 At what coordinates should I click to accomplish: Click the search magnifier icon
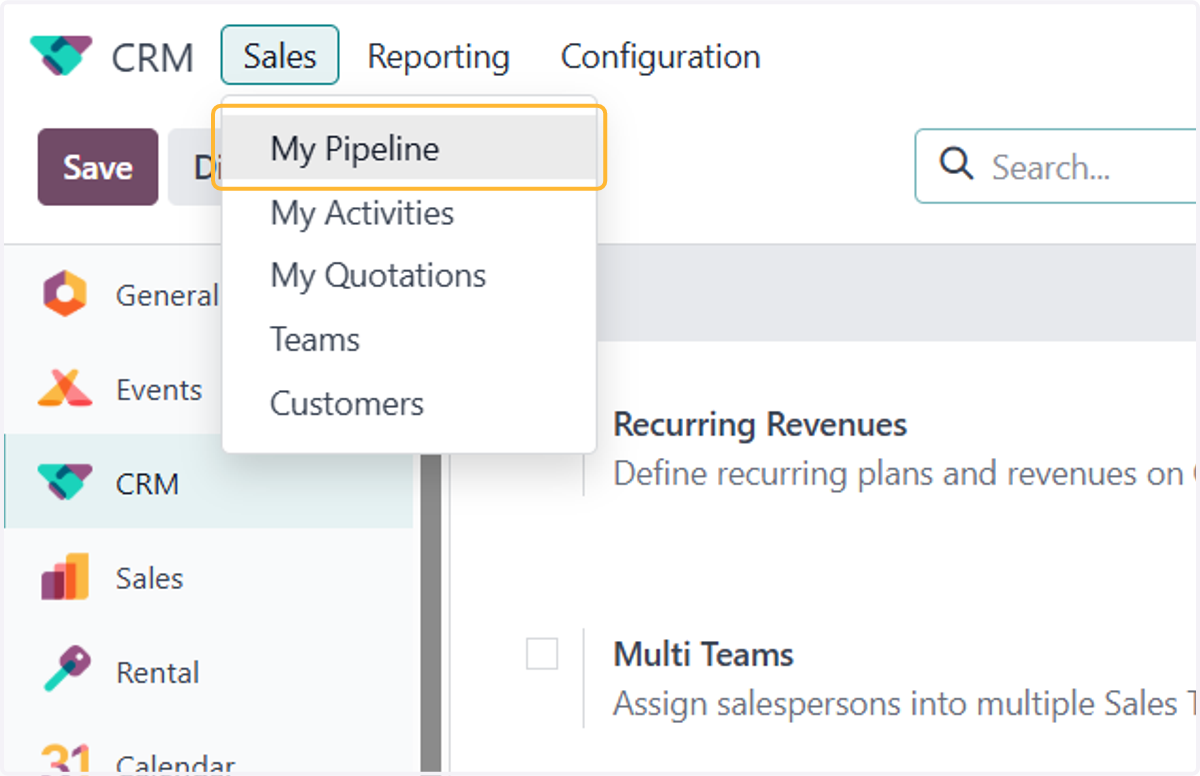tap(957, 165)
